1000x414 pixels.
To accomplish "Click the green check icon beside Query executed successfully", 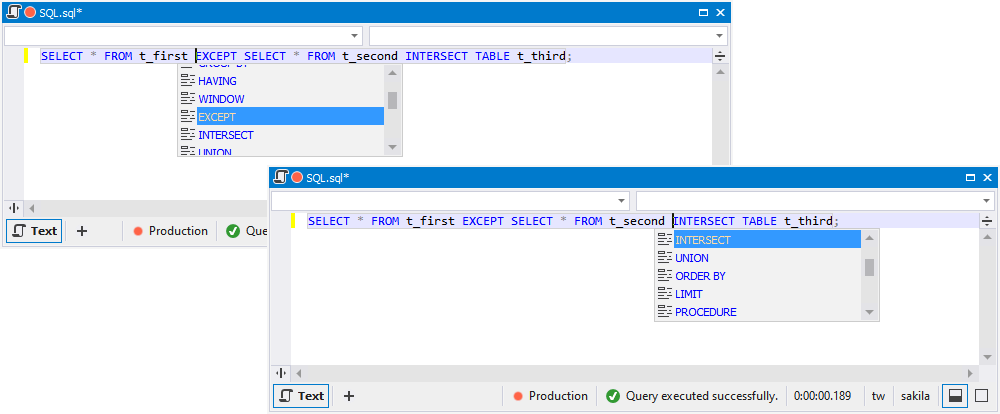I will (613, 396).
